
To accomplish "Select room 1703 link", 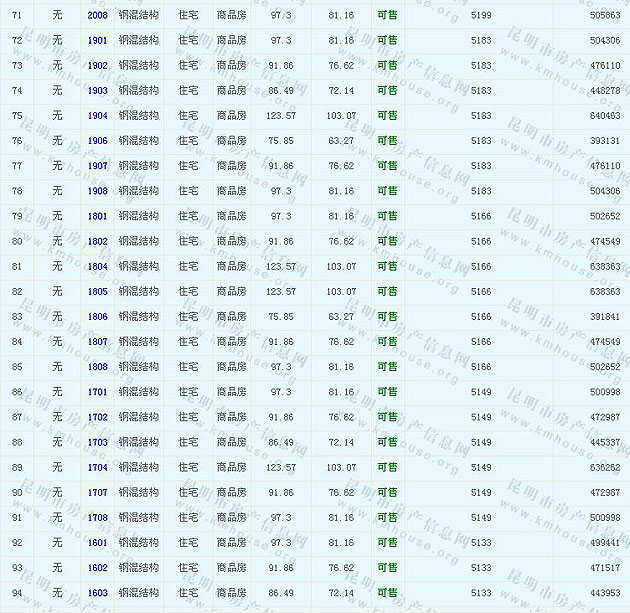I will point(97,442).
